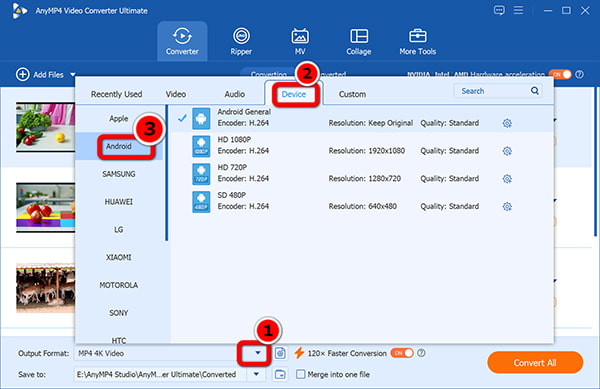Image resolution: width=600 pixels, height=389 pixels.
Task: Select the deer video thumbnail
Action: [x=45, y=288]
